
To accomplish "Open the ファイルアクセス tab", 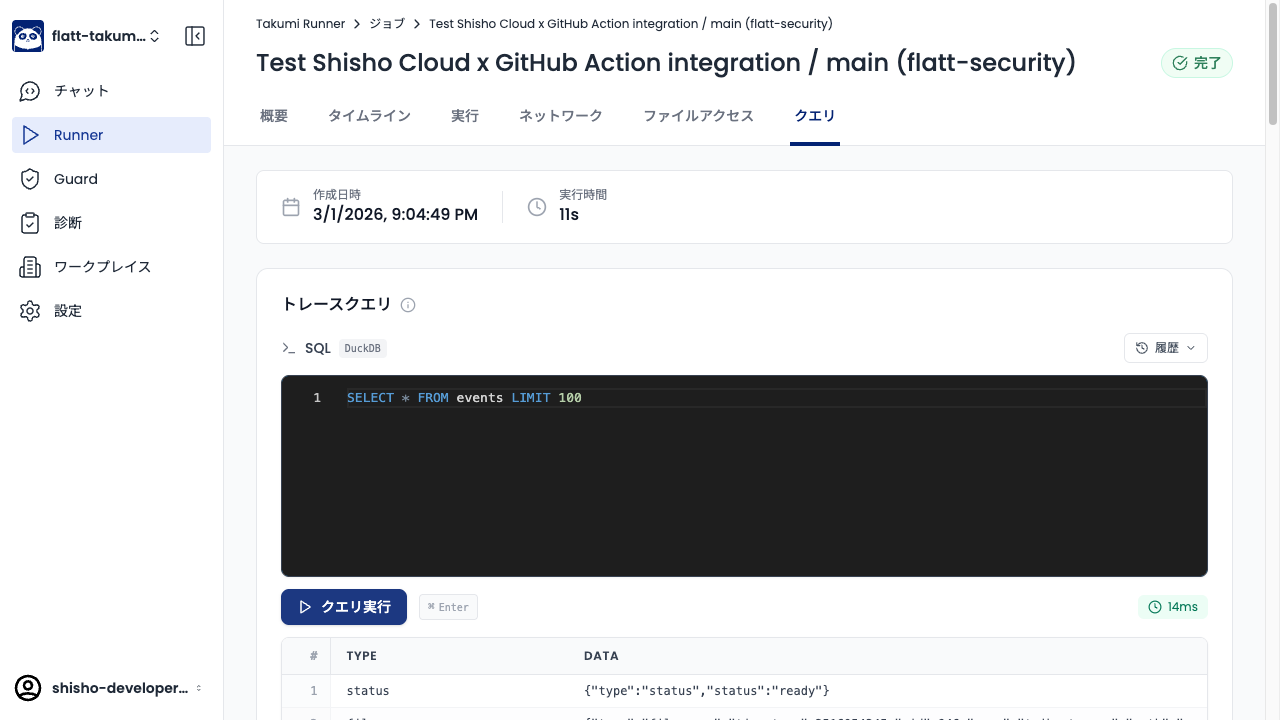I will 698,116.
